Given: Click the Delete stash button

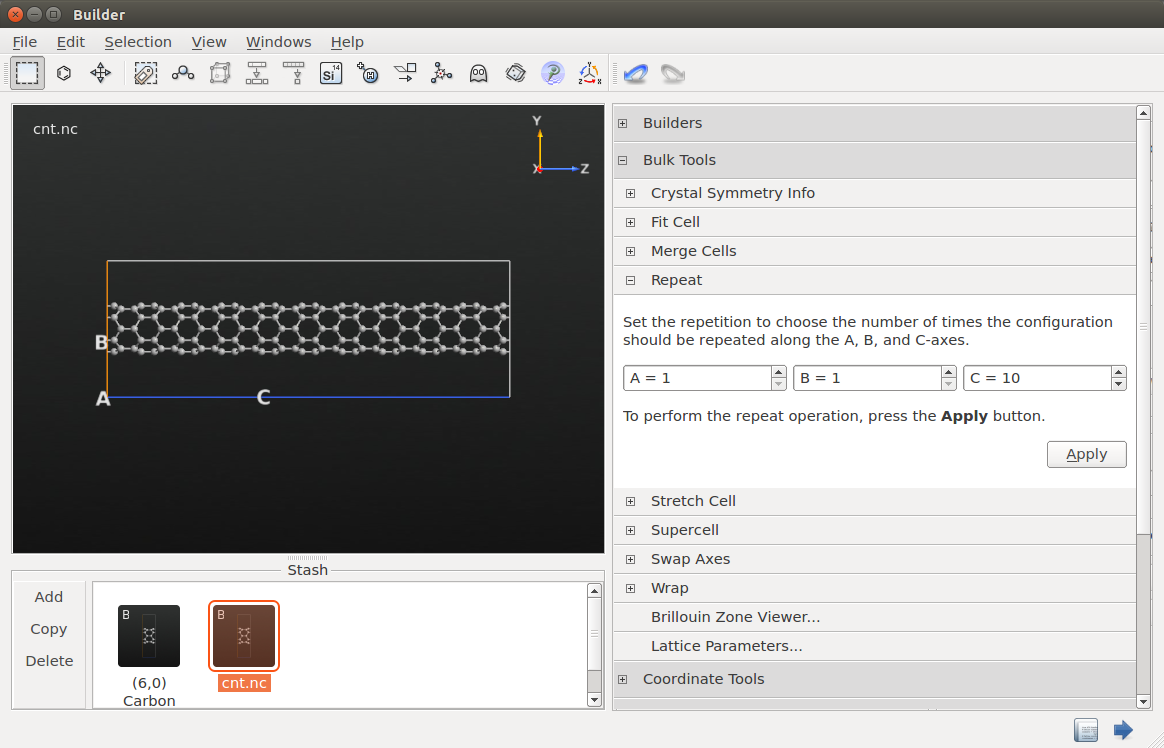Looking at the screenshot, I should (48, 660).
